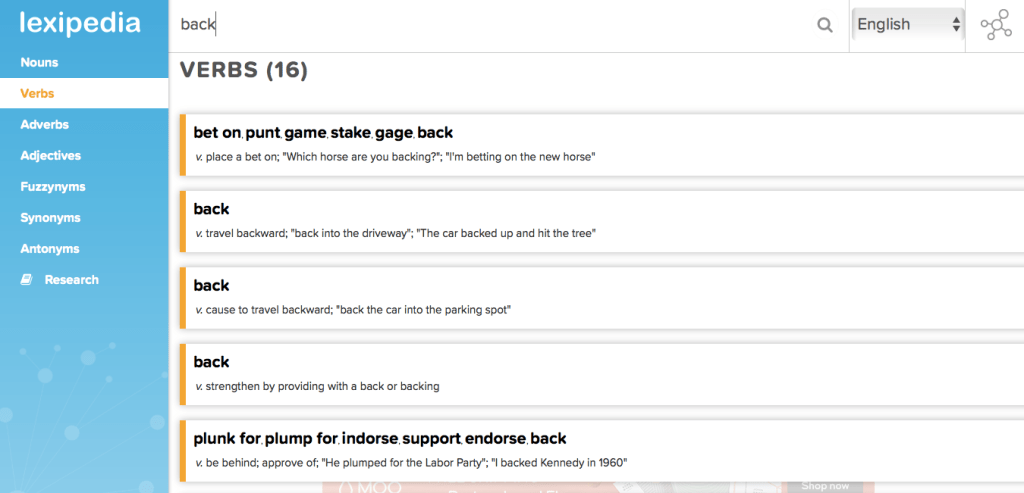
Task: Select the Nouns sidebar tab
Action: [39, 62]
